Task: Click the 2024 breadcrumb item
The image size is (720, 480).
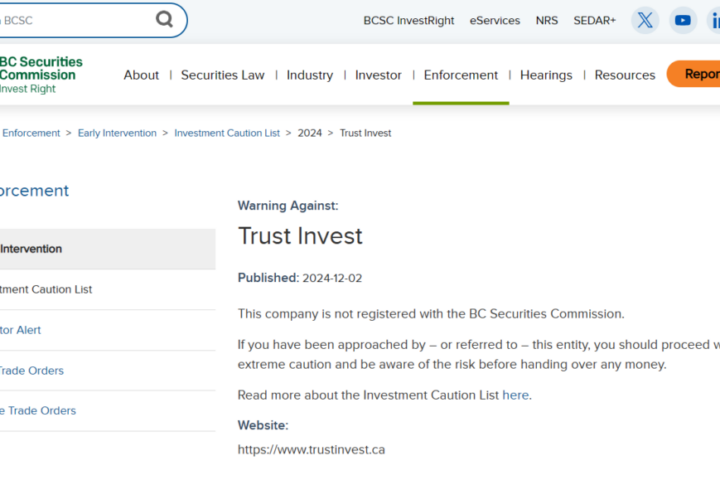Action: click(x=309, y=133)
